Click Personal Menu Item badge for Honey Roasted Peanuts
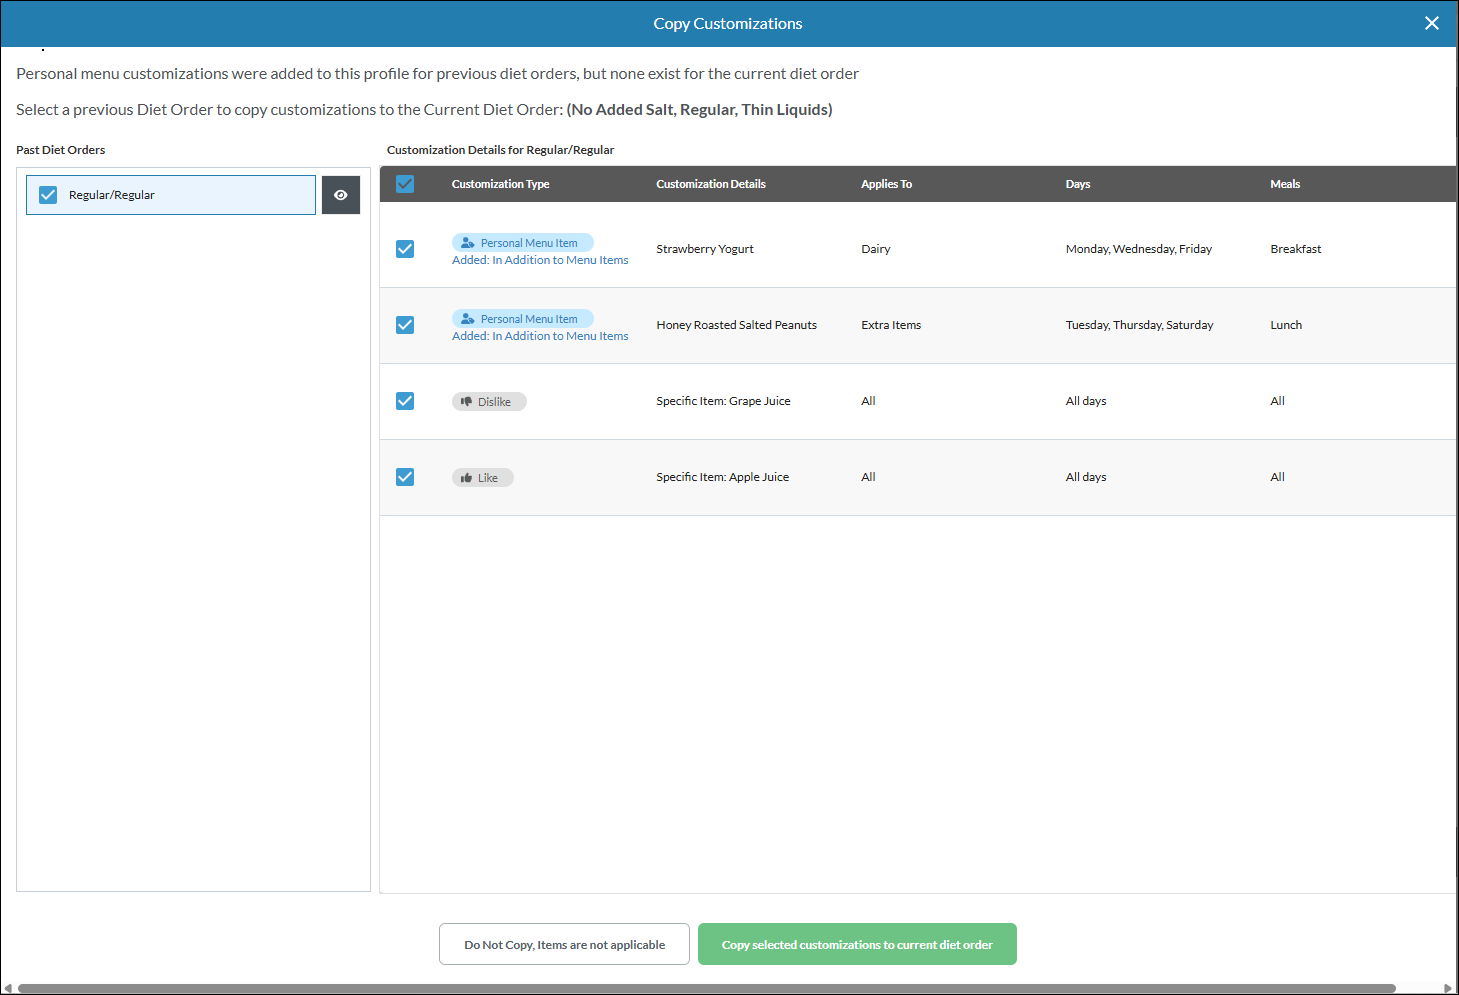The image size is (1459, 995). click(523, 318)
